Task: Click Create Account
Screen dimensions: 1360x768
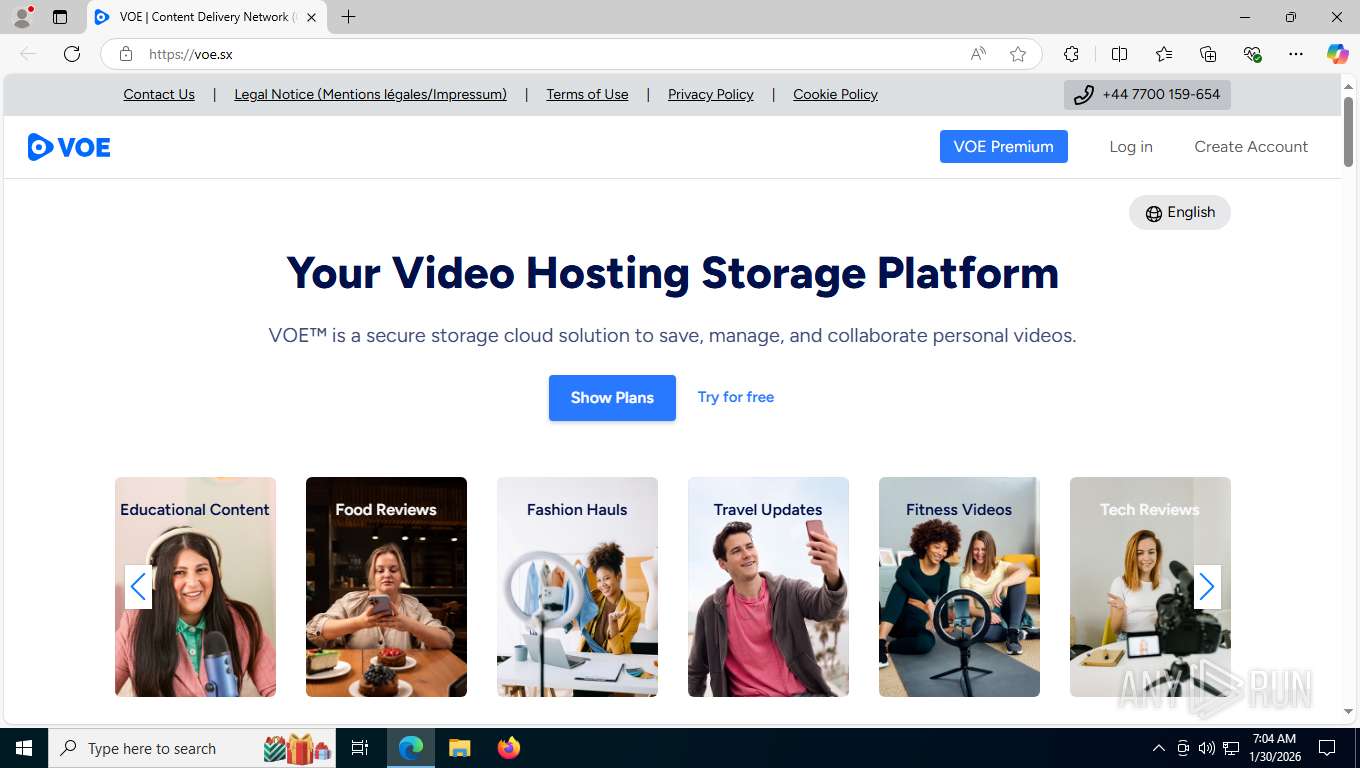Action: click(x=1251, y=146)
